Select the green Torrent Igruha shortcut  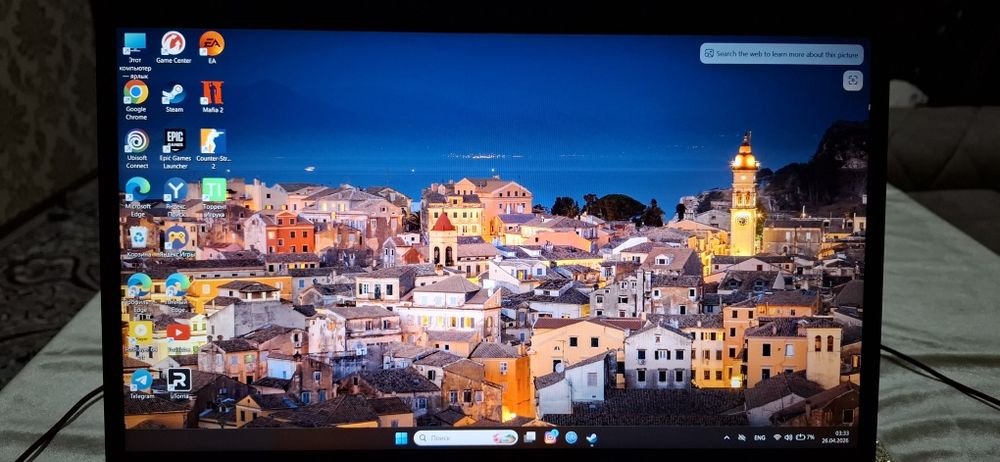(214, 197)
